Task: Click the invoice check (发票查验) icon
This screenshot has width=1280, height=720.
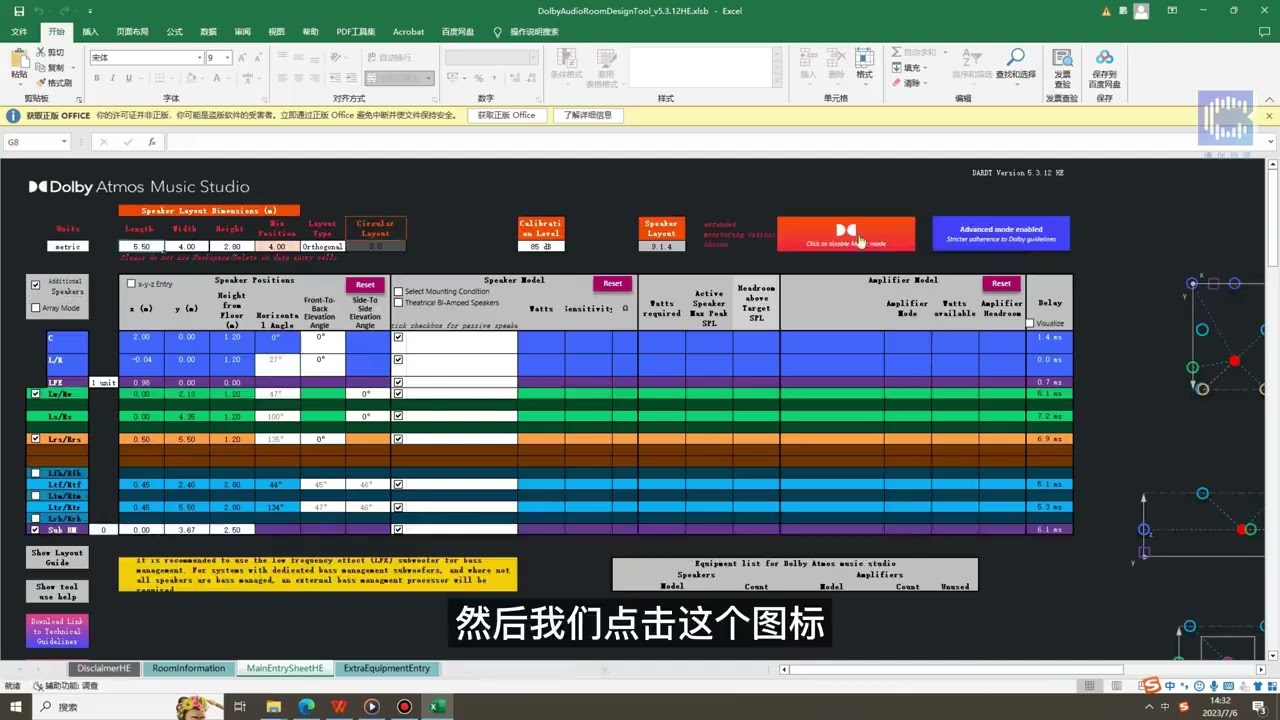Action: (1062, 58)
